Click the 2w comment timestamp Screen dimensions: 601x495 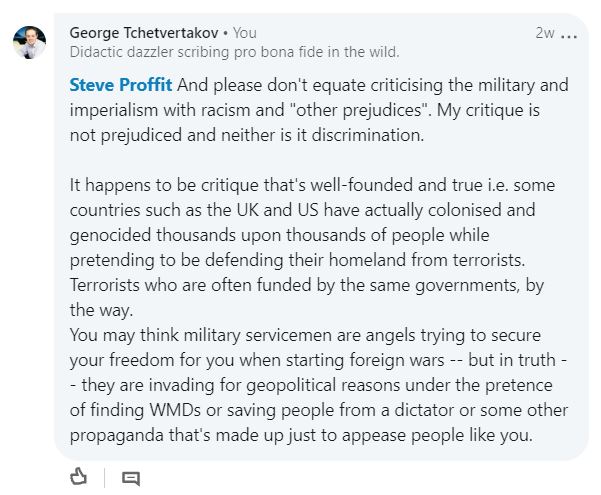point(545,33)
